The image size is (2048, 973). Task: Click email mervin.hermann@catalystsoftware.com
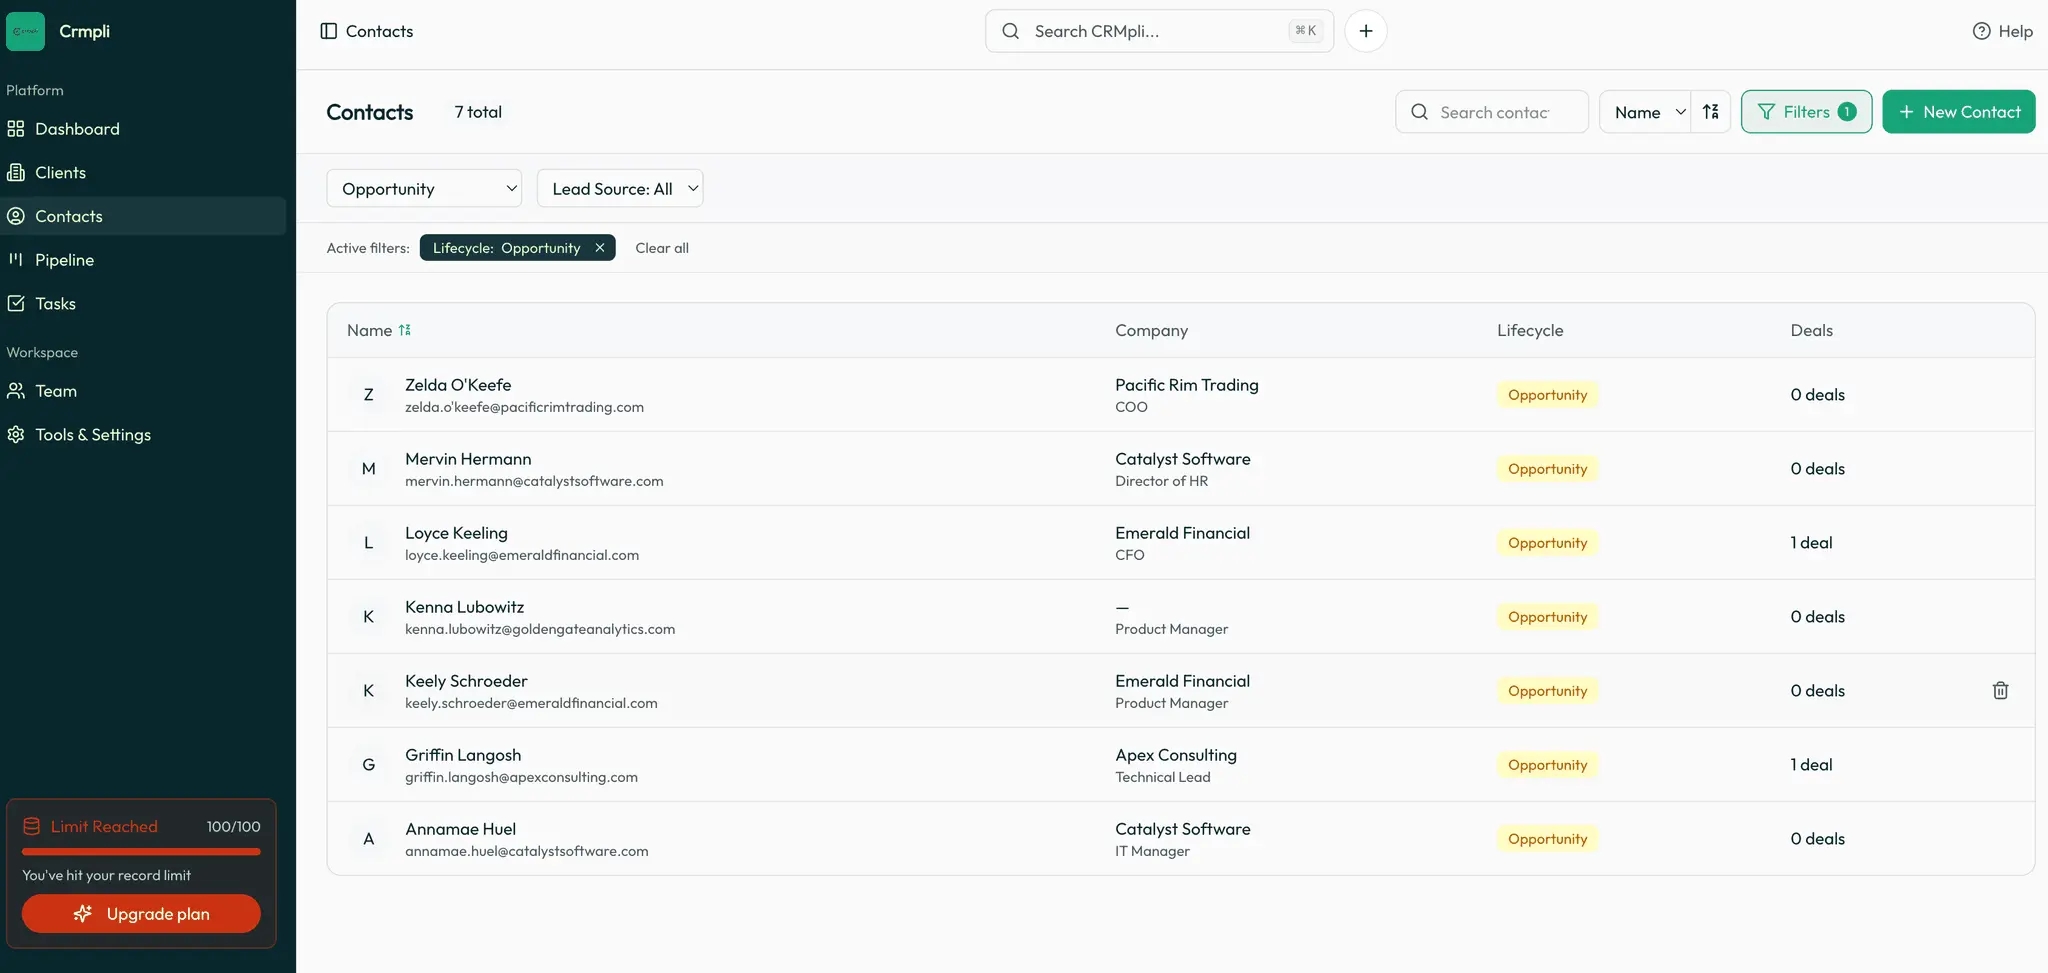pos(534,481)
